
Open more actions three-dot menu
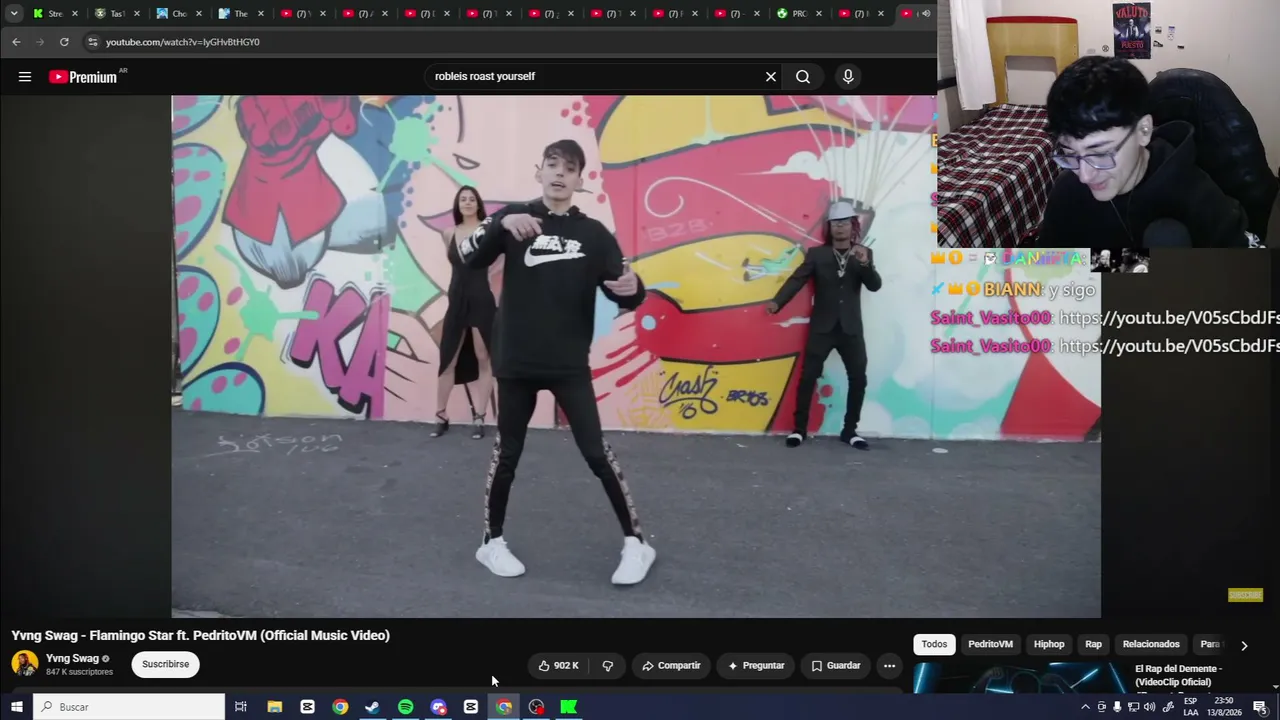point(889,666)
